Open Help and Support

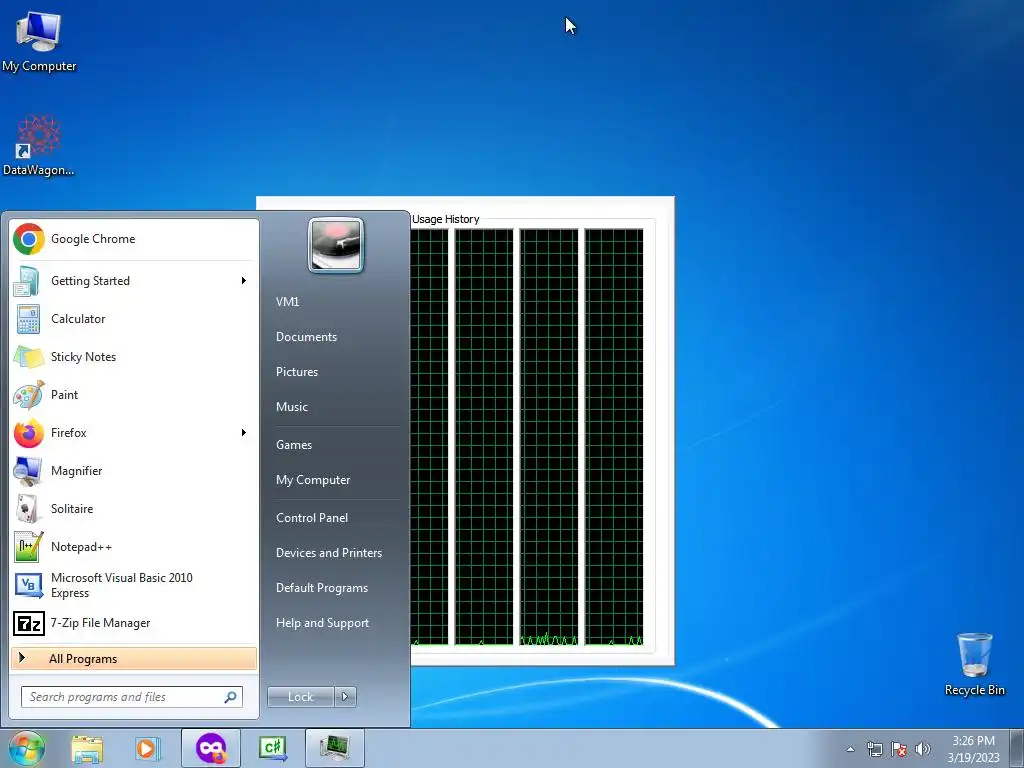(x=322, y=623)
